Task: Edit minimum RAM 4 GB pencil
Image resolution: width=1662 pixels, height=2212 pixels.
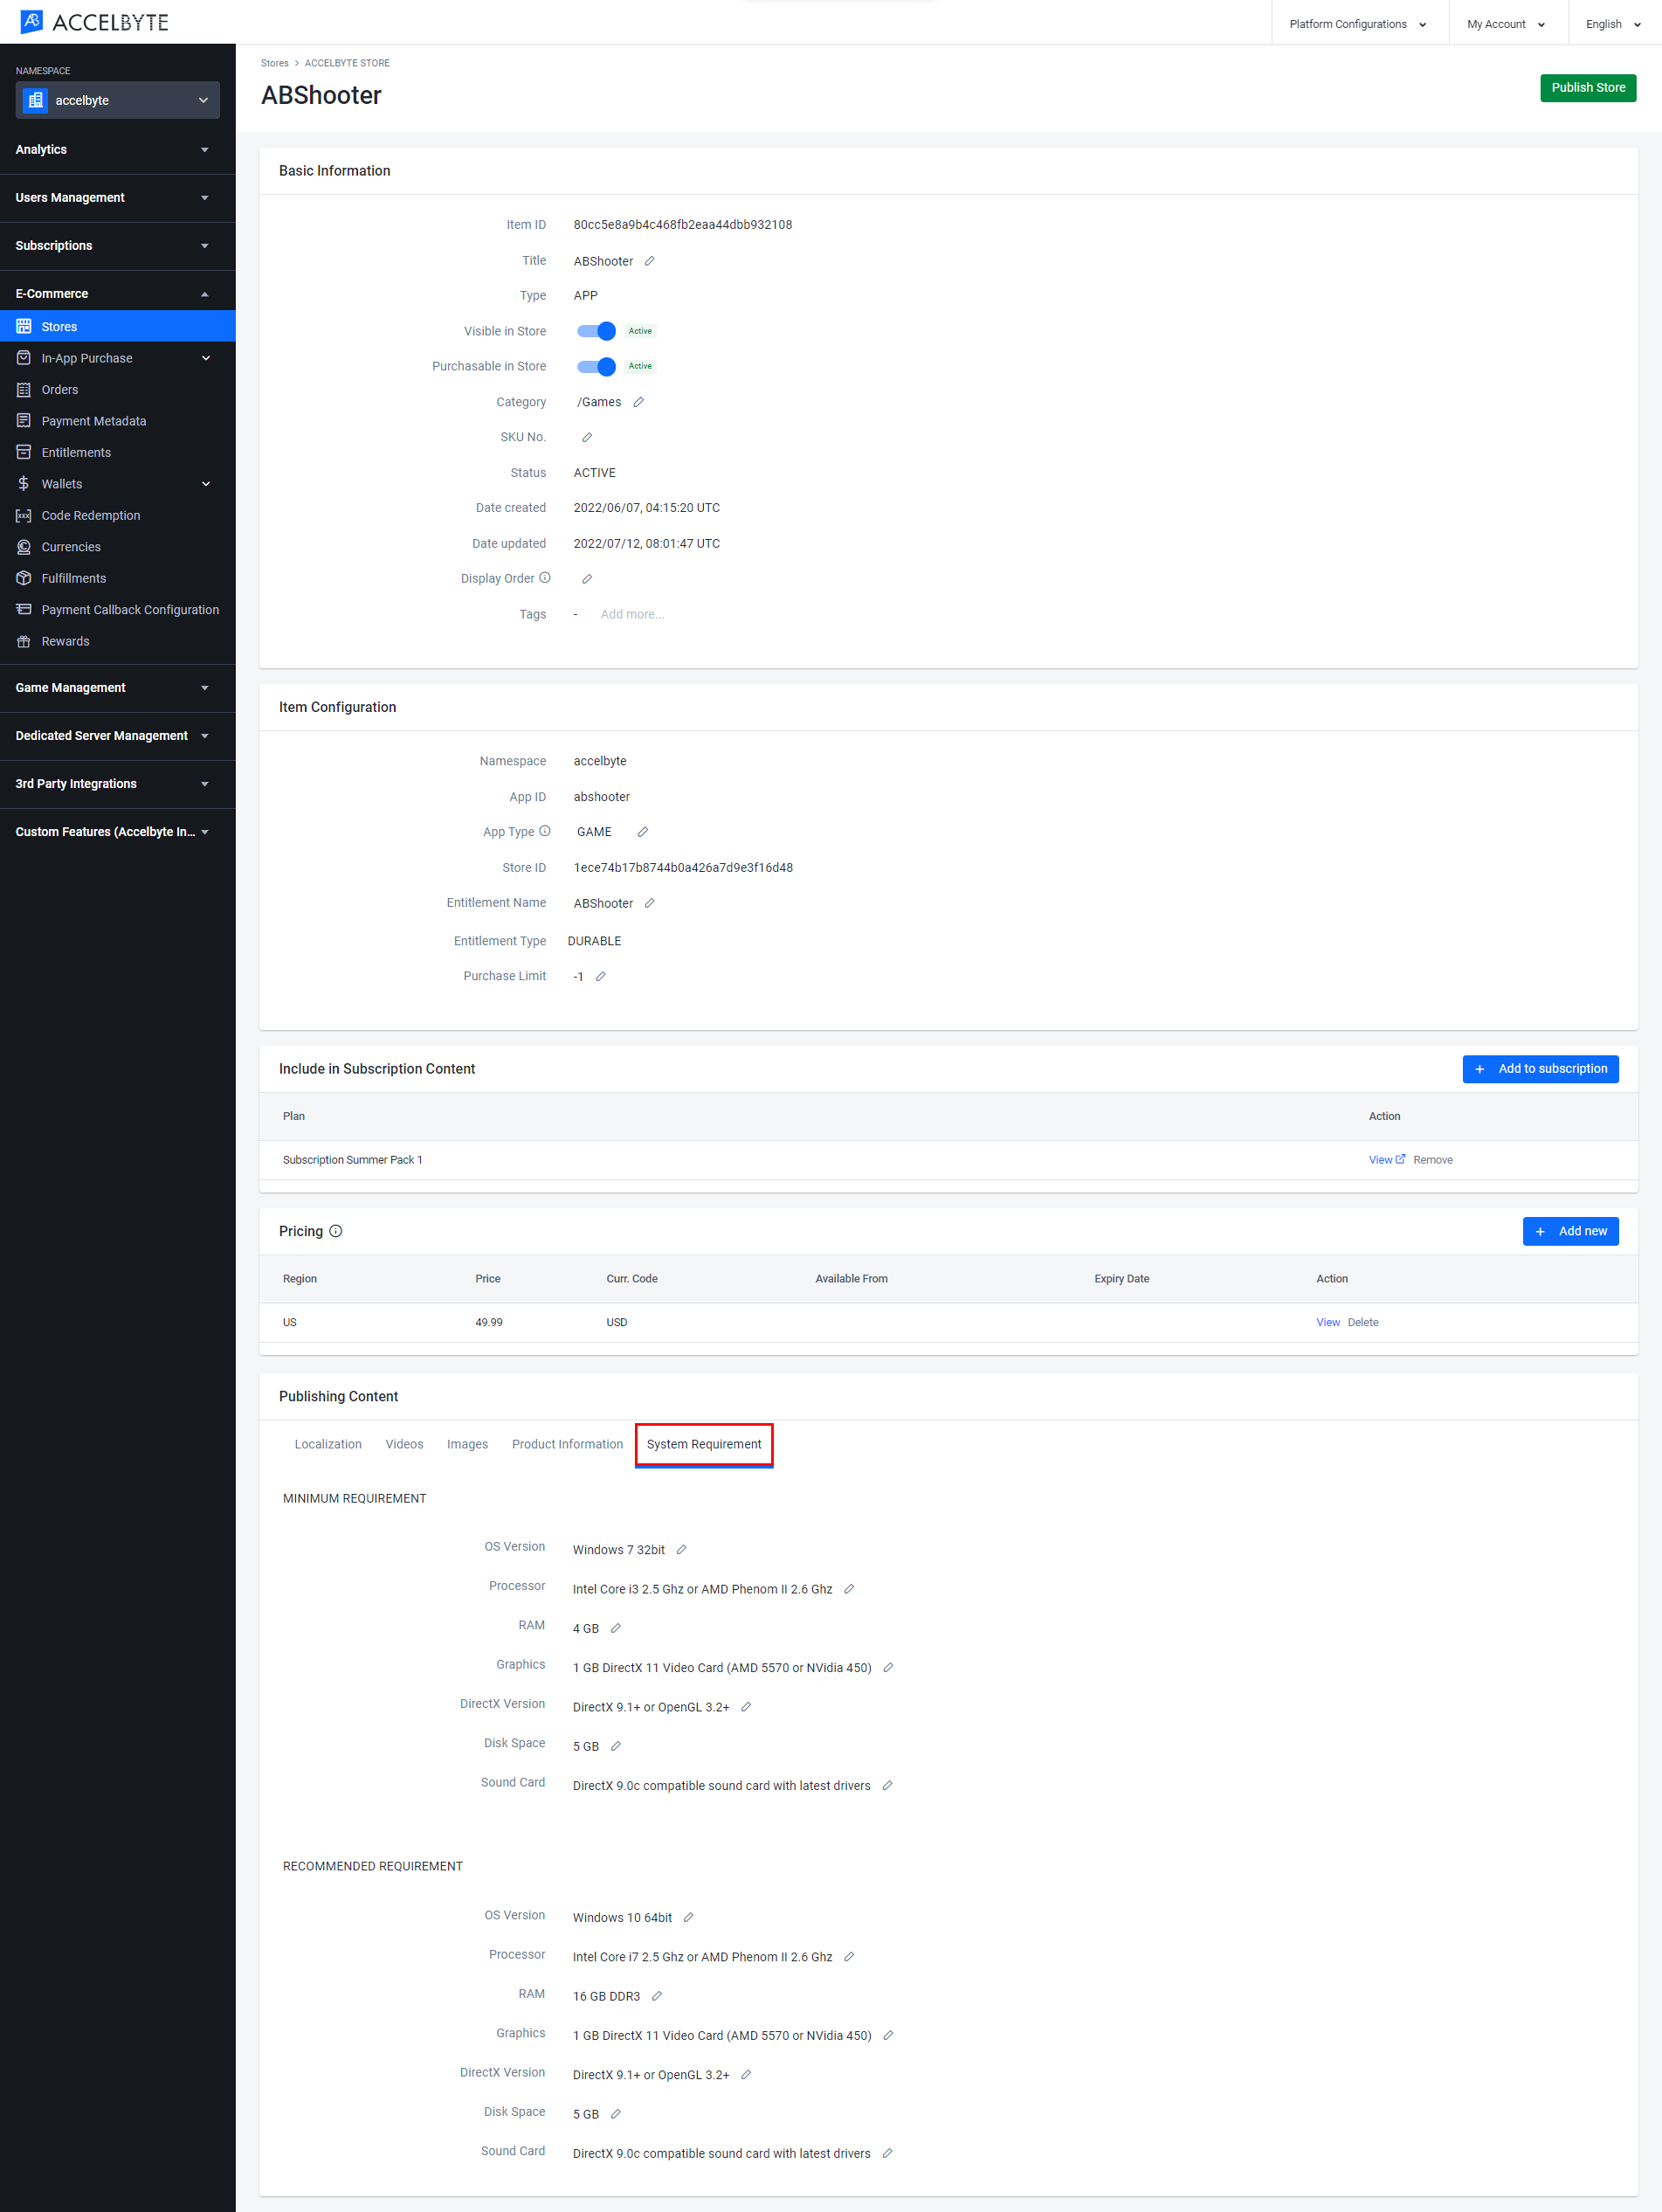Action: click(616, 1628)
